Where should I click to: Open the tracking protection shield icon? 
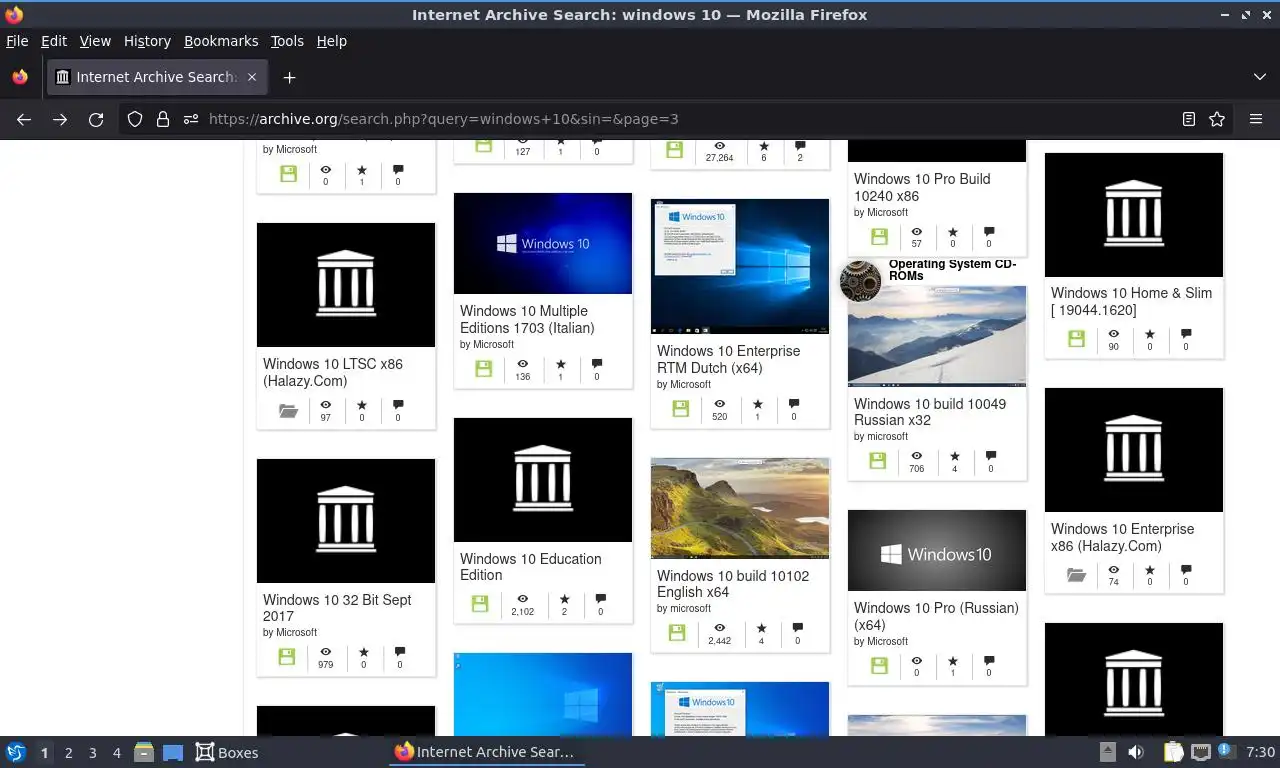click(x=135, y=119)
